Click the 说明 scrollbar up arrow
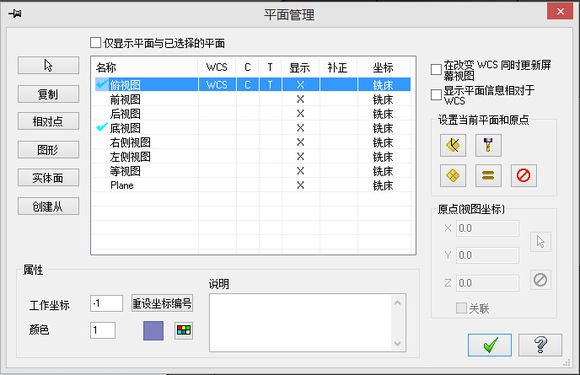Viewport: 580px width, 375px height. tap(398, 303)
